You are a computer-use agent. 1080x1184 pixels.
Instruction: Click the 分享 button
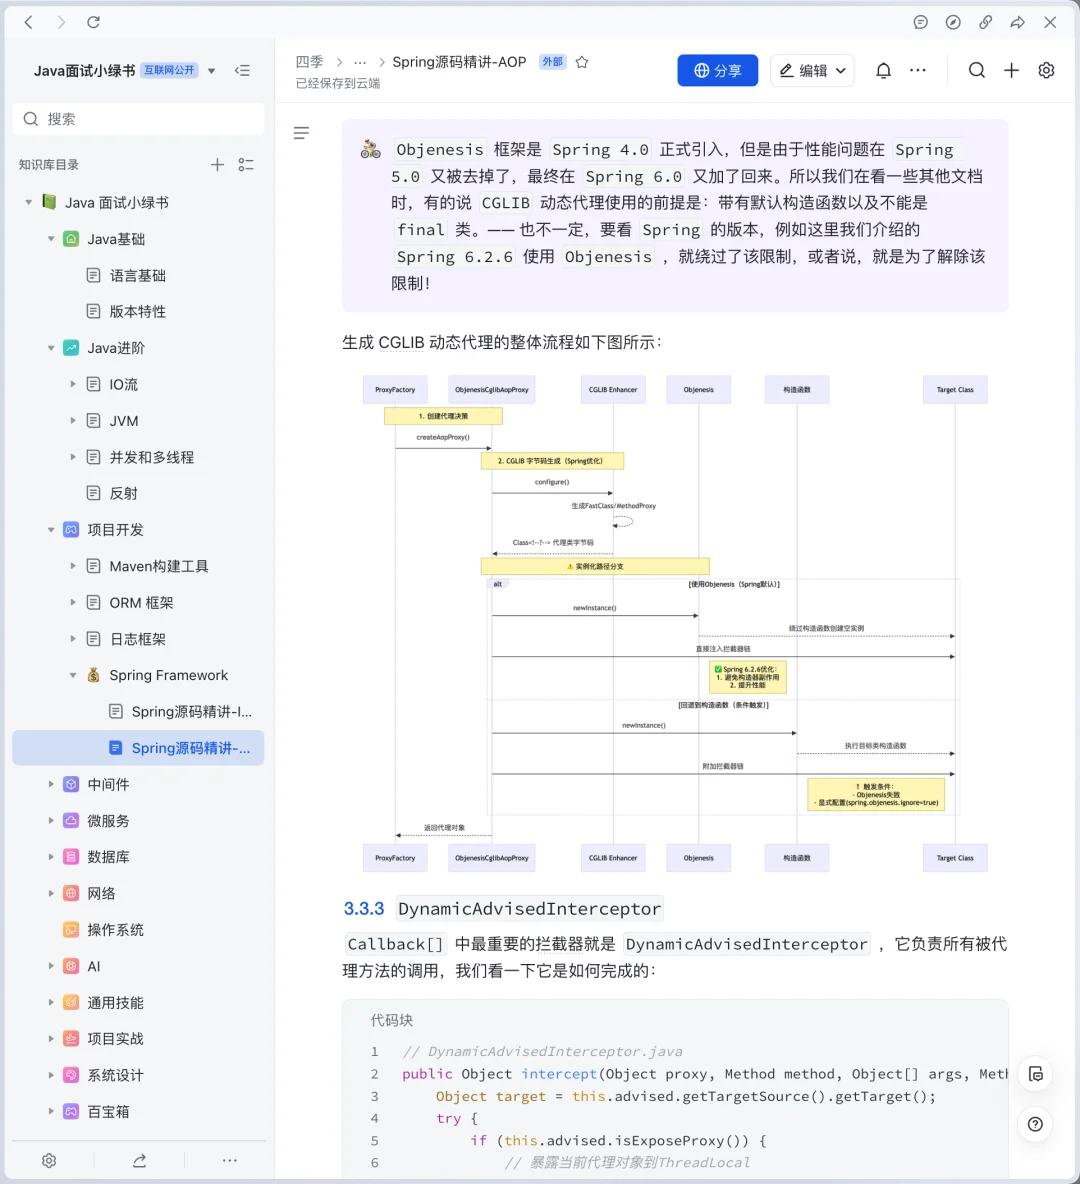coord(717,70)
